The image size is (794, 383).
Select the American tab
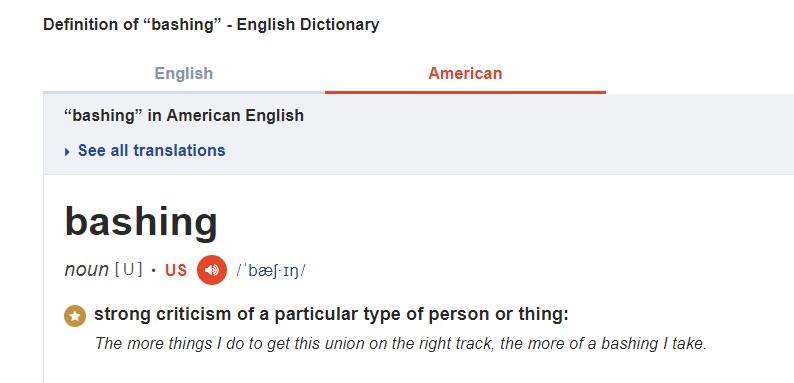[x=465, y=73]
